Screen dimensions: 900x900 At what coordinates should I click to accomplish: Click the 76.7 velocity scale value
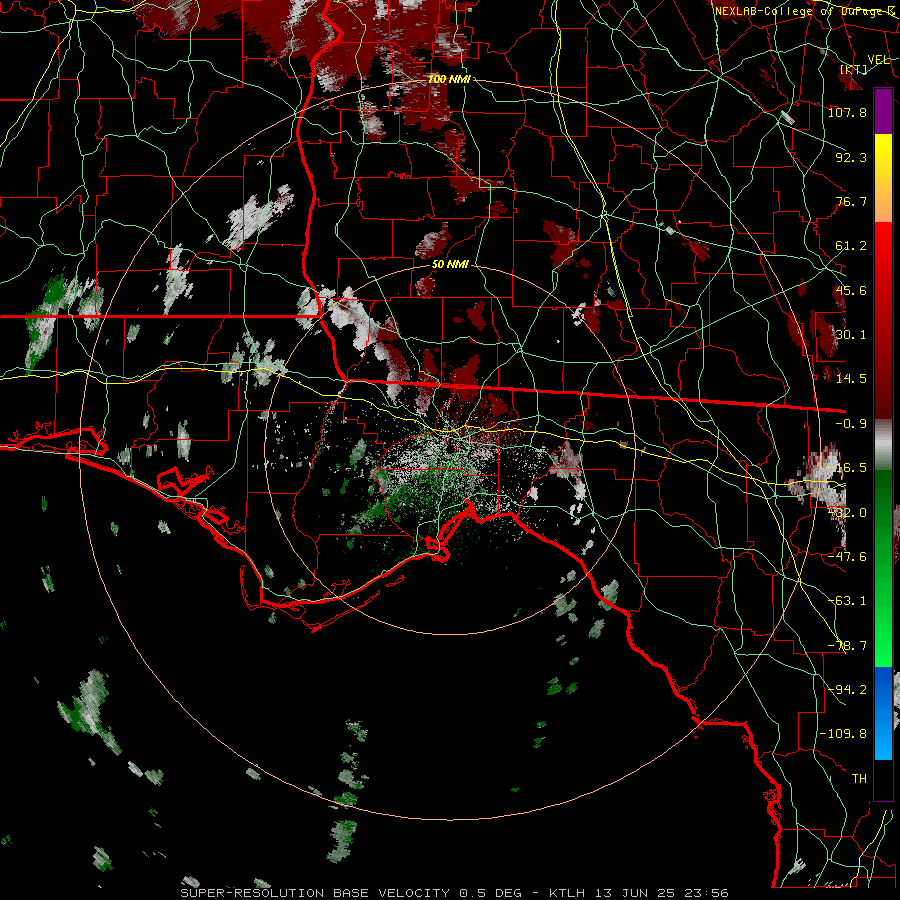851,201
